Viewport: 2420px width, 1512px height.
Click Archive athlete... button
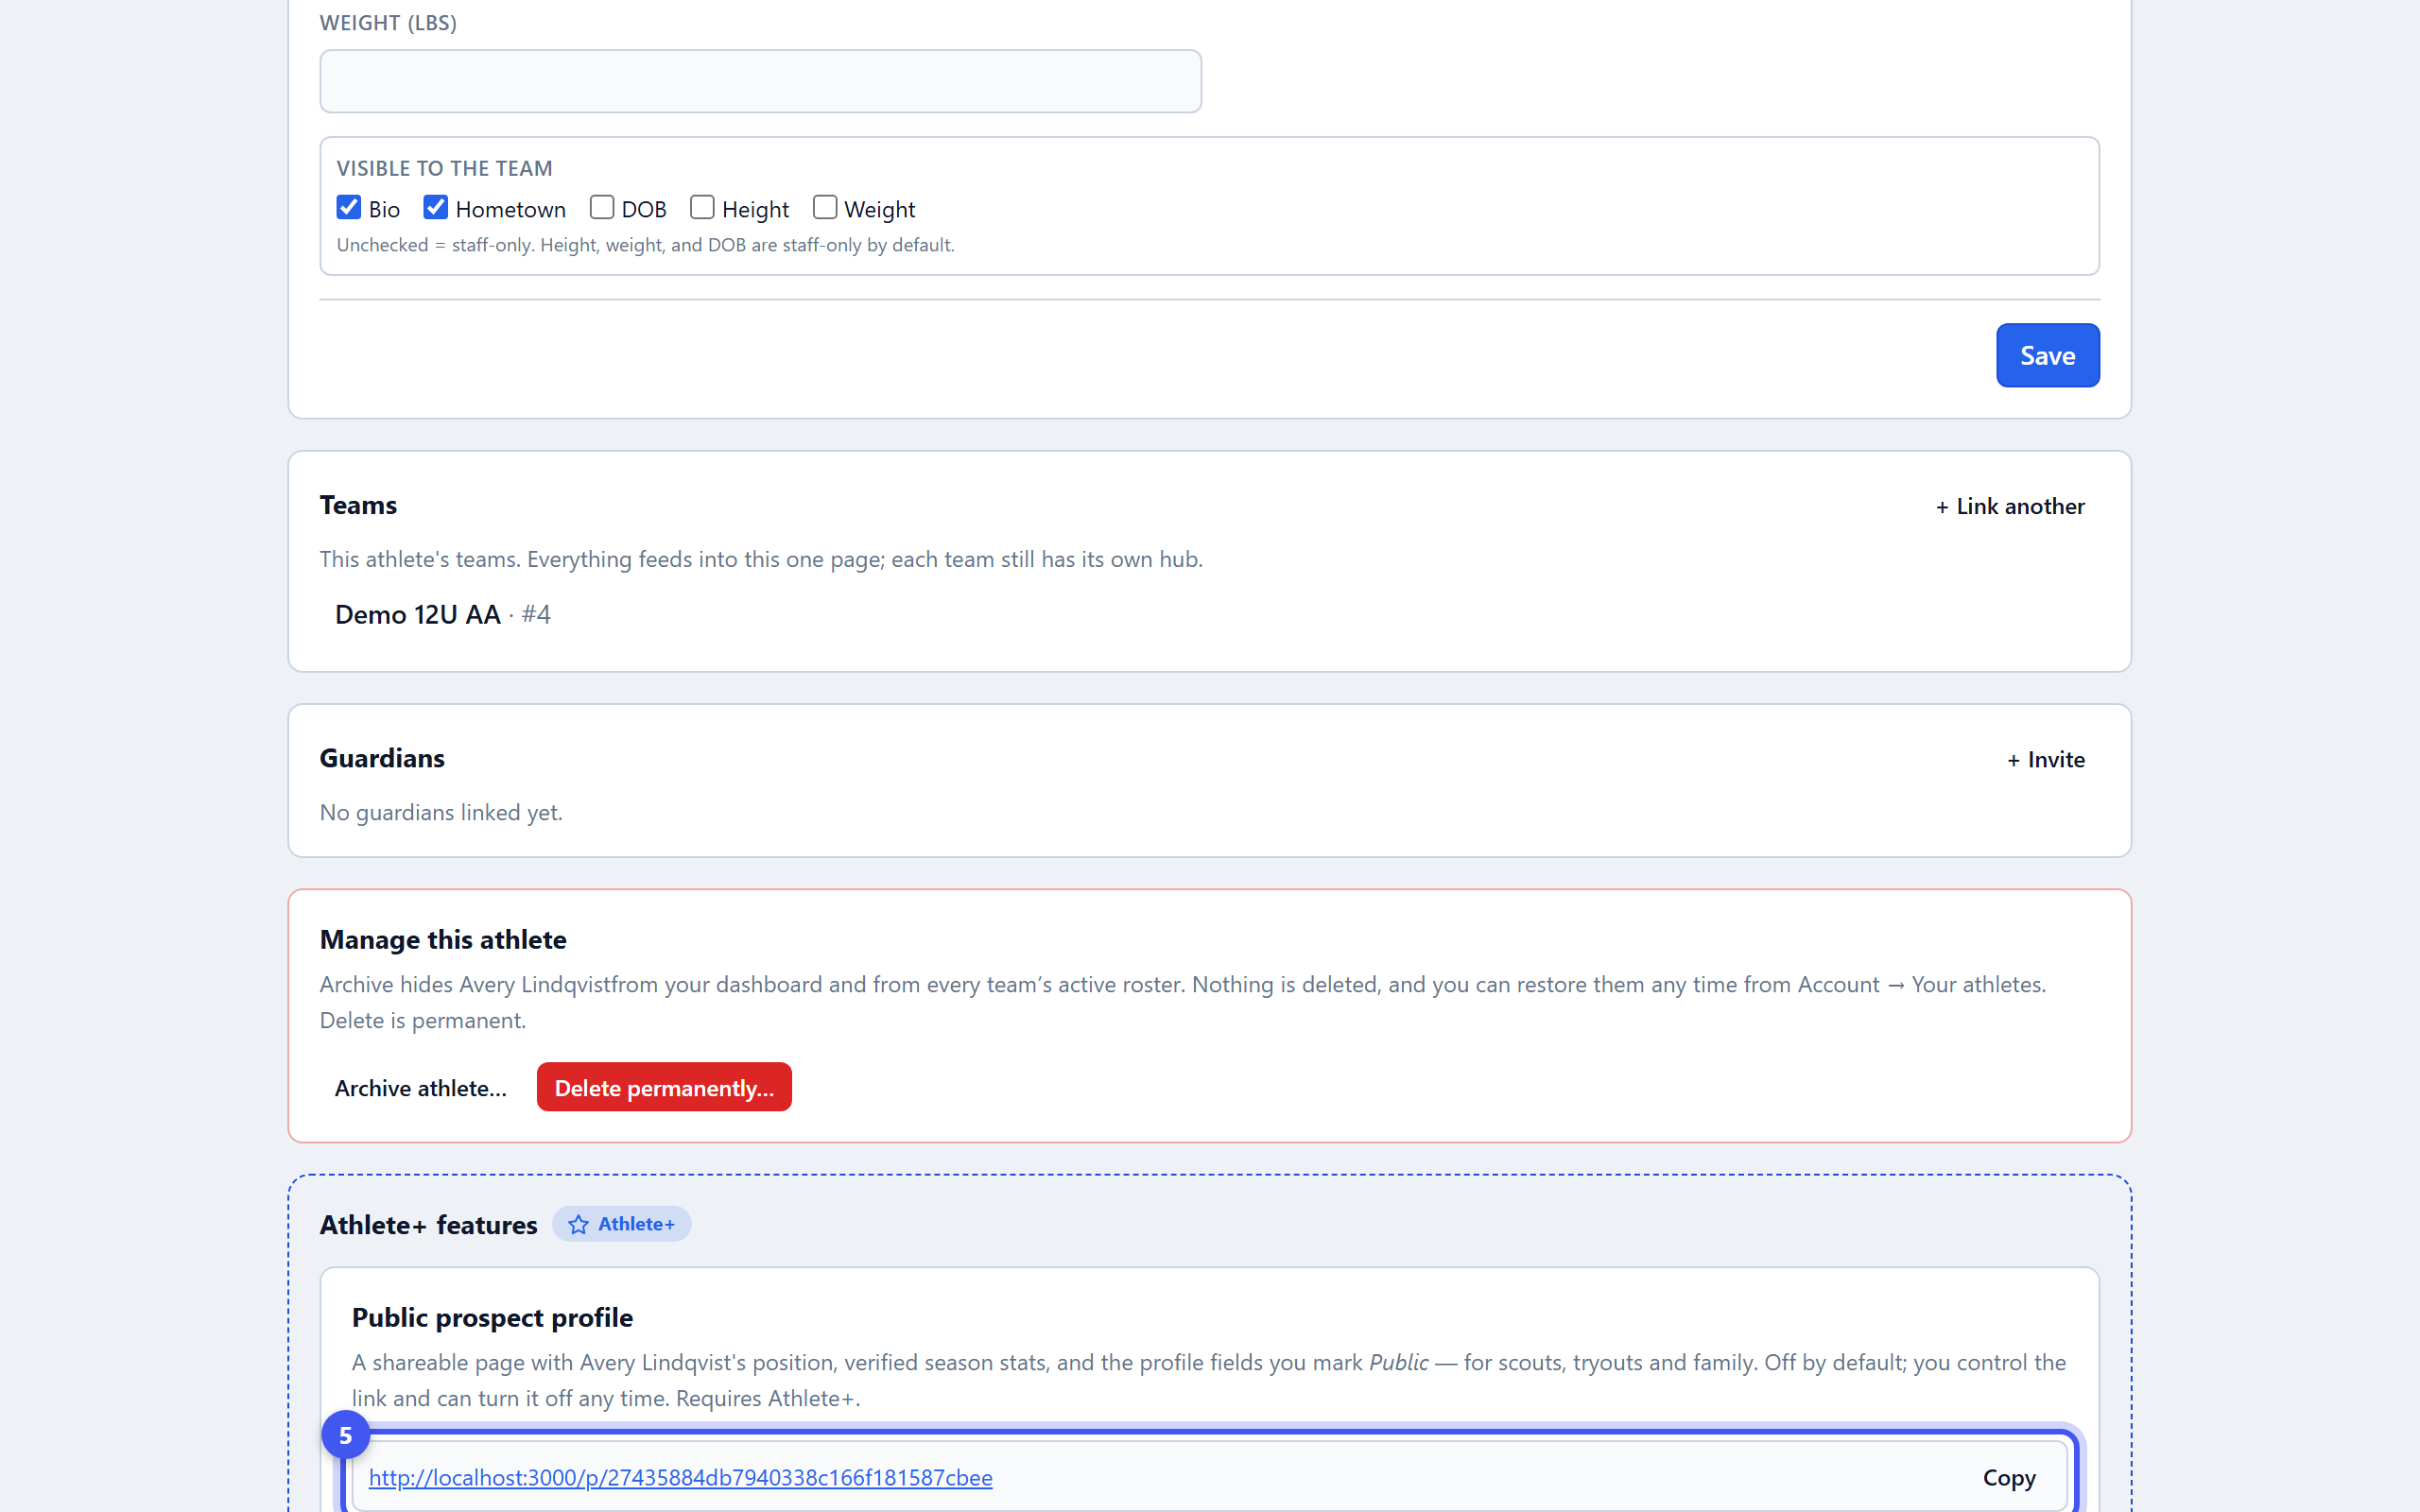click(420, 1088)
